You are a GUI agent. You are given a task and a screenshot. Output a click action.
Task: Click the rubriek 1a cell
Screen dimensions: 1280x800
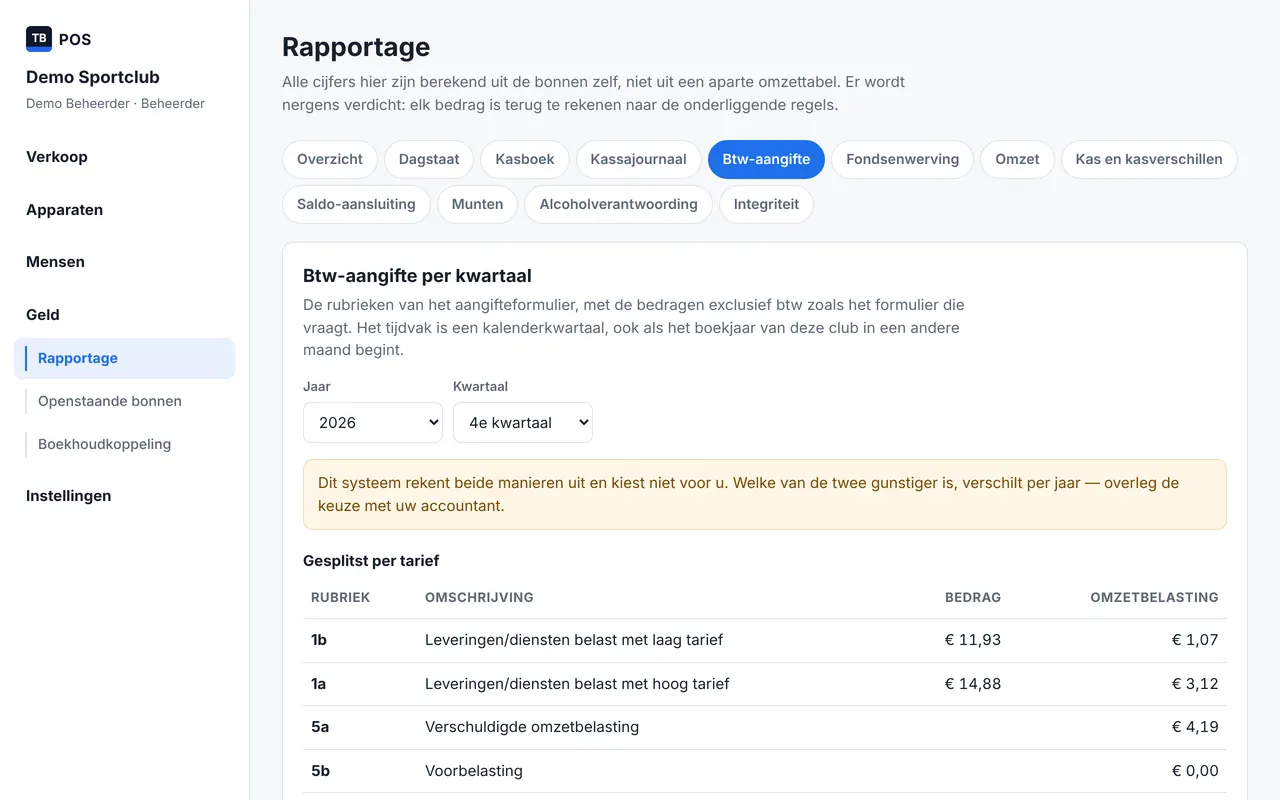(319, 684)
